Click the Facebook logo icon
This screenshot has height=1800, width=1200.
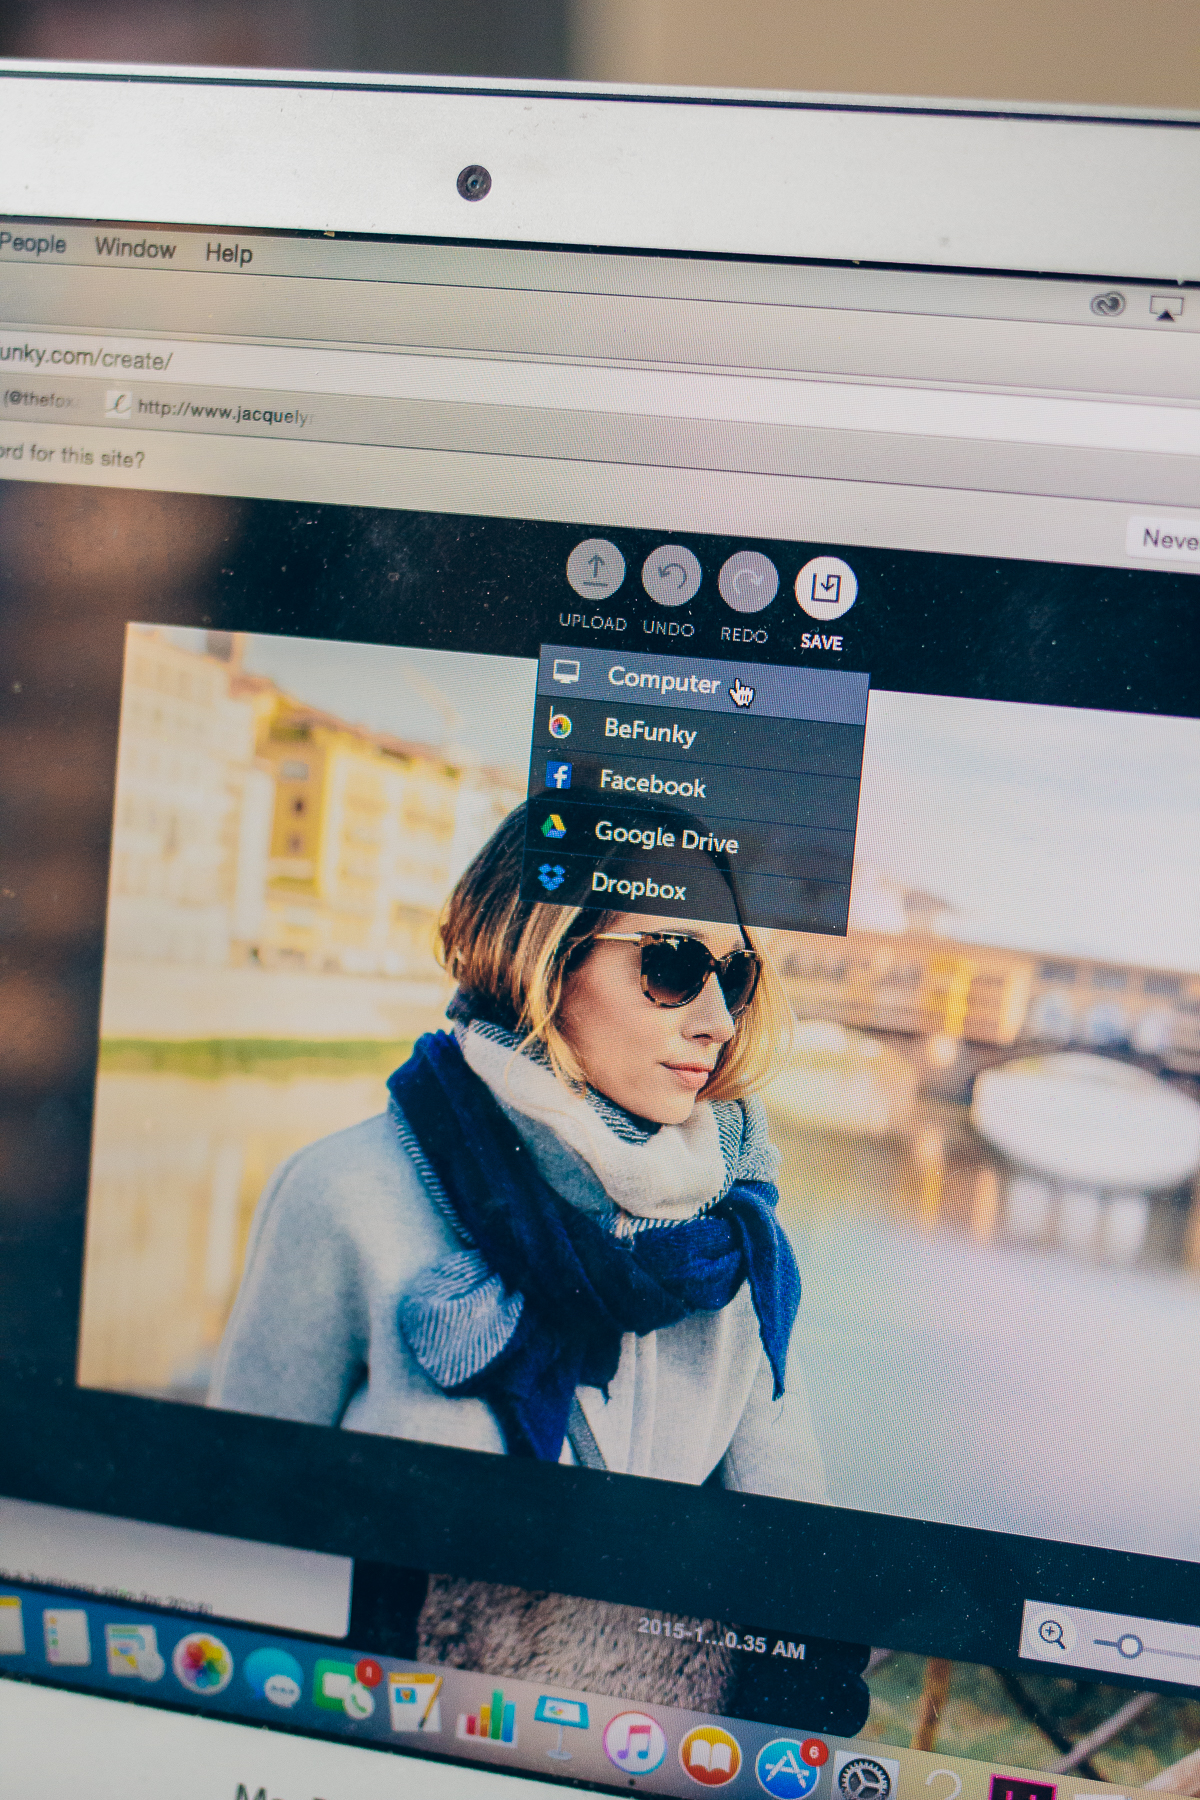(559, 775)
